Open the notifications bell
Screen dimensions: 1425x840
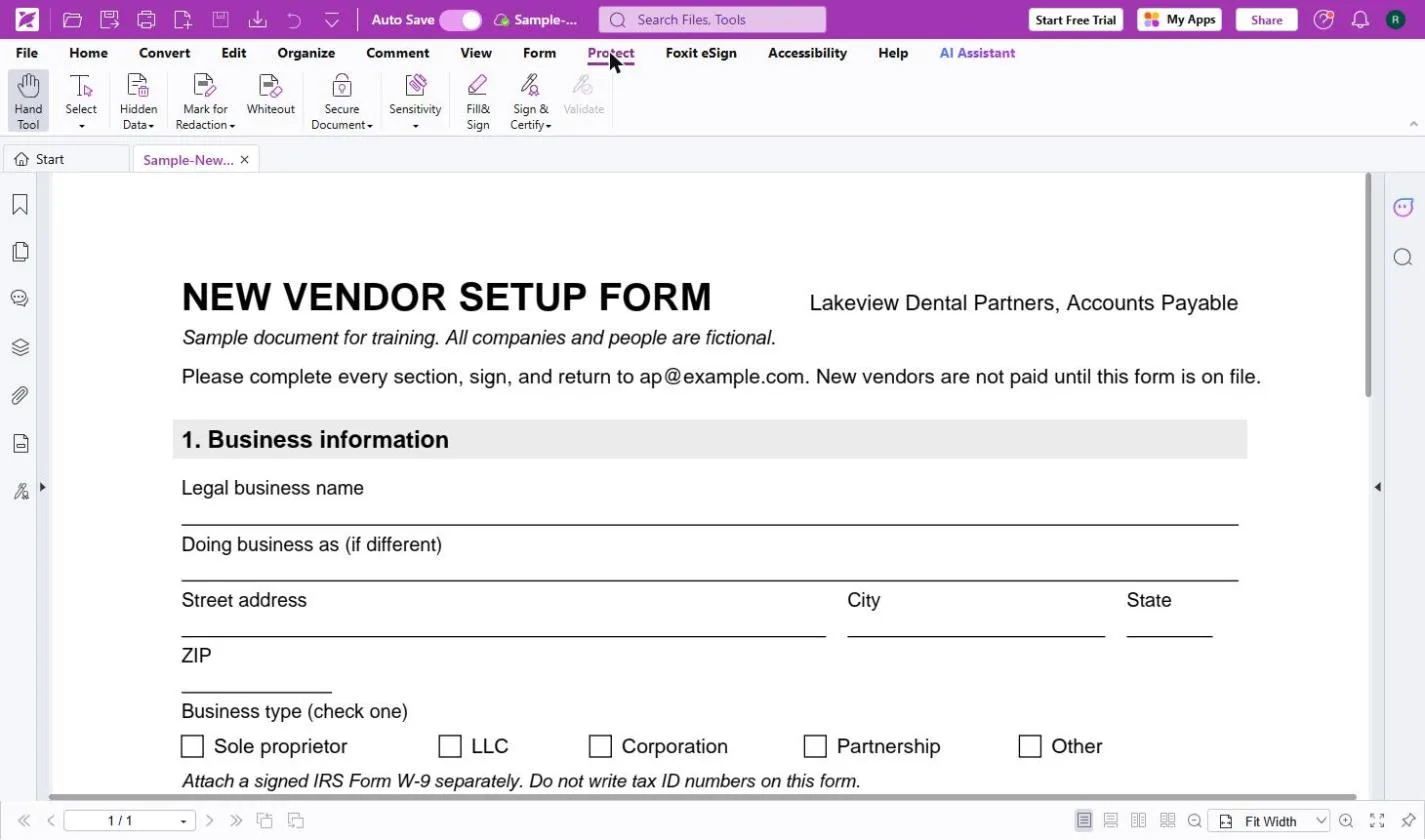click(x=1360, y=19)
